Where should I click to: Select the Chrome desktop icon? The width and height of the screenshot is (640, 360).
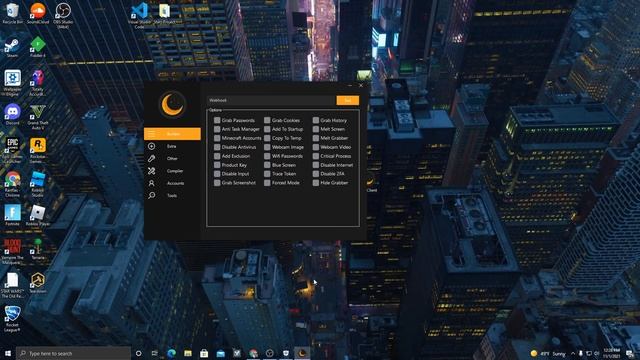tap(12, 184)
